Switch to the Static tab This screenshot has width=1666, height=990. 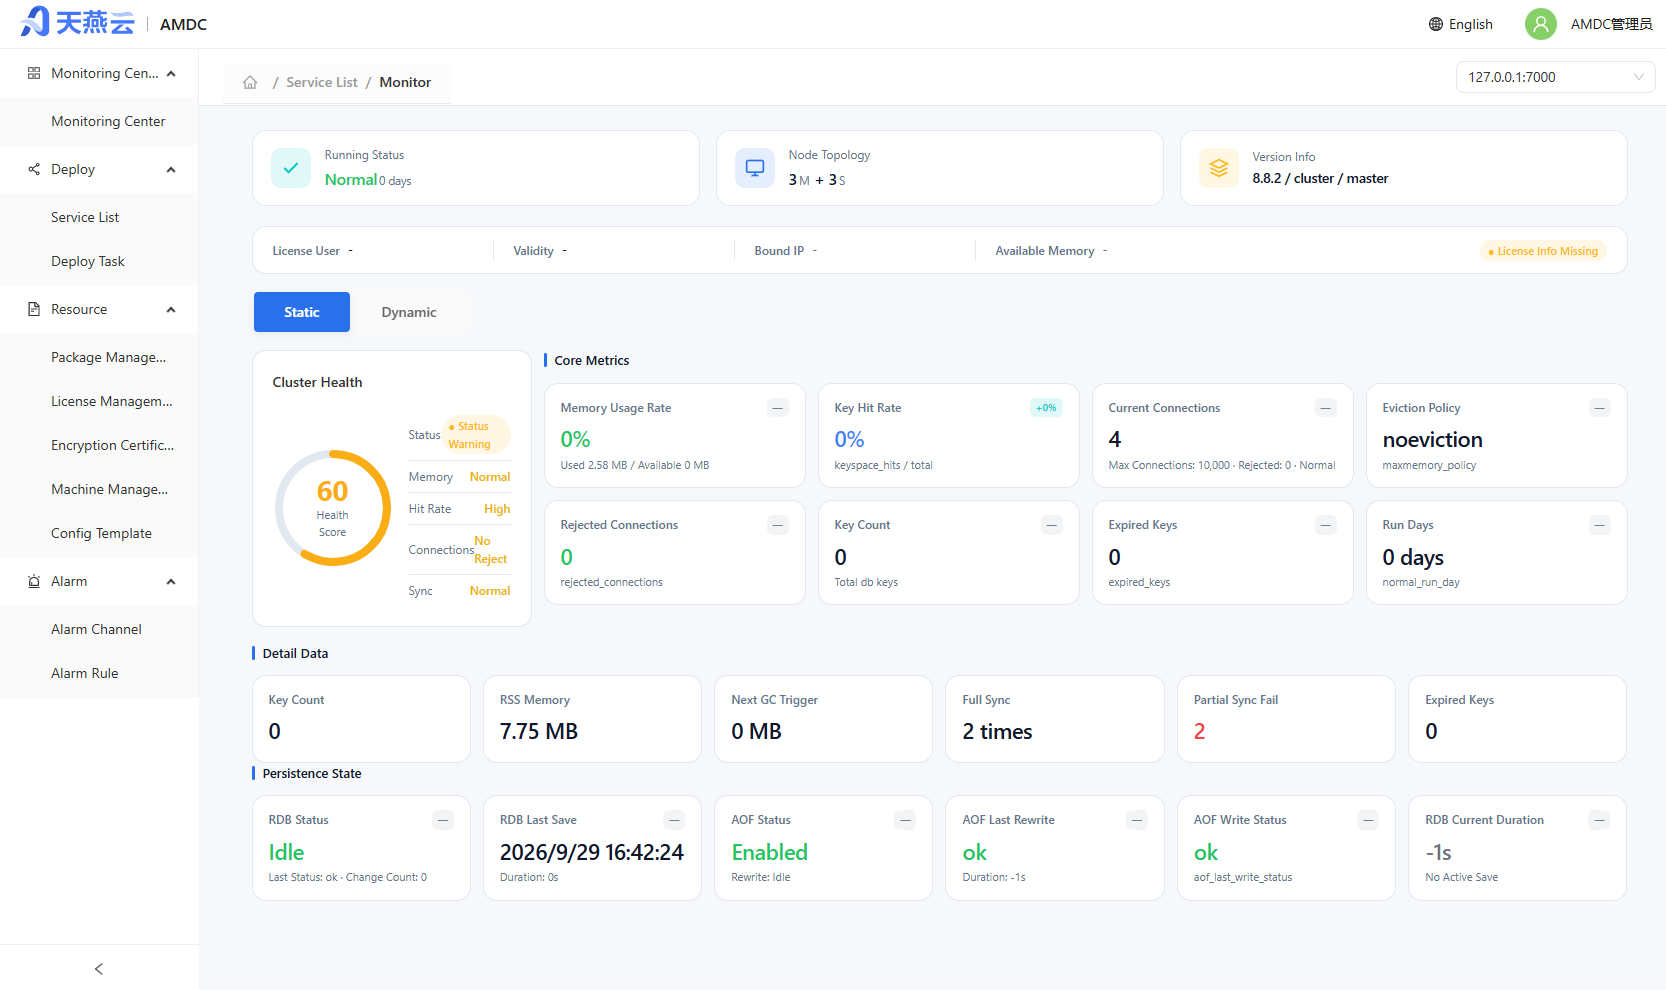pos(302,312)
